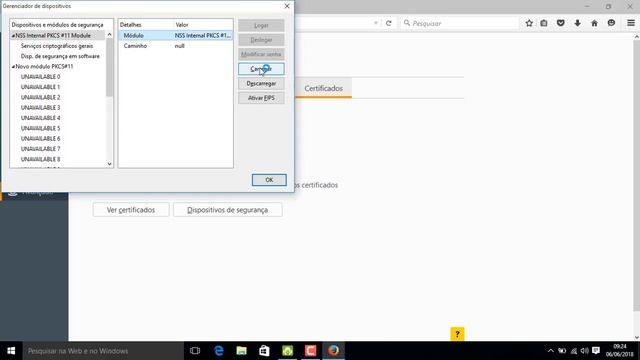Confirm the dialog with OK

(x=269, y=180)
